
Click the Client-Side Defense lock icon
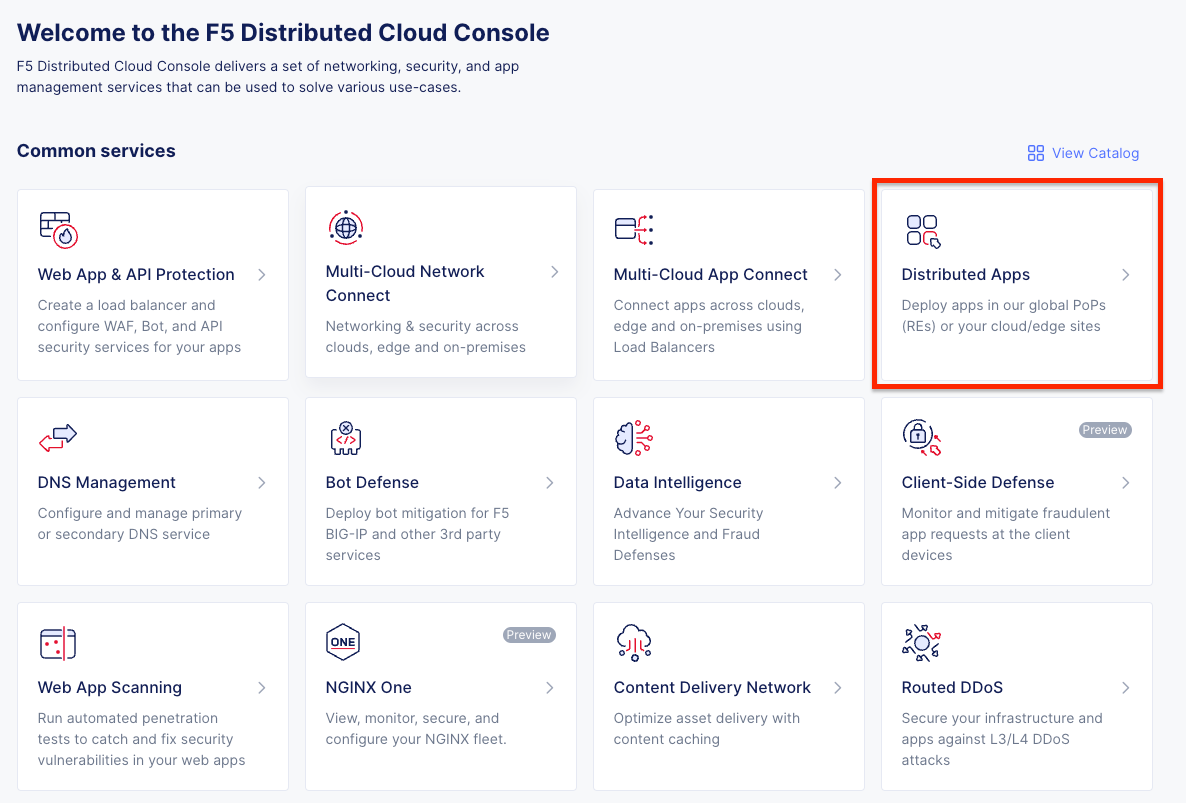pyautogui.click(x=921, y=437)
